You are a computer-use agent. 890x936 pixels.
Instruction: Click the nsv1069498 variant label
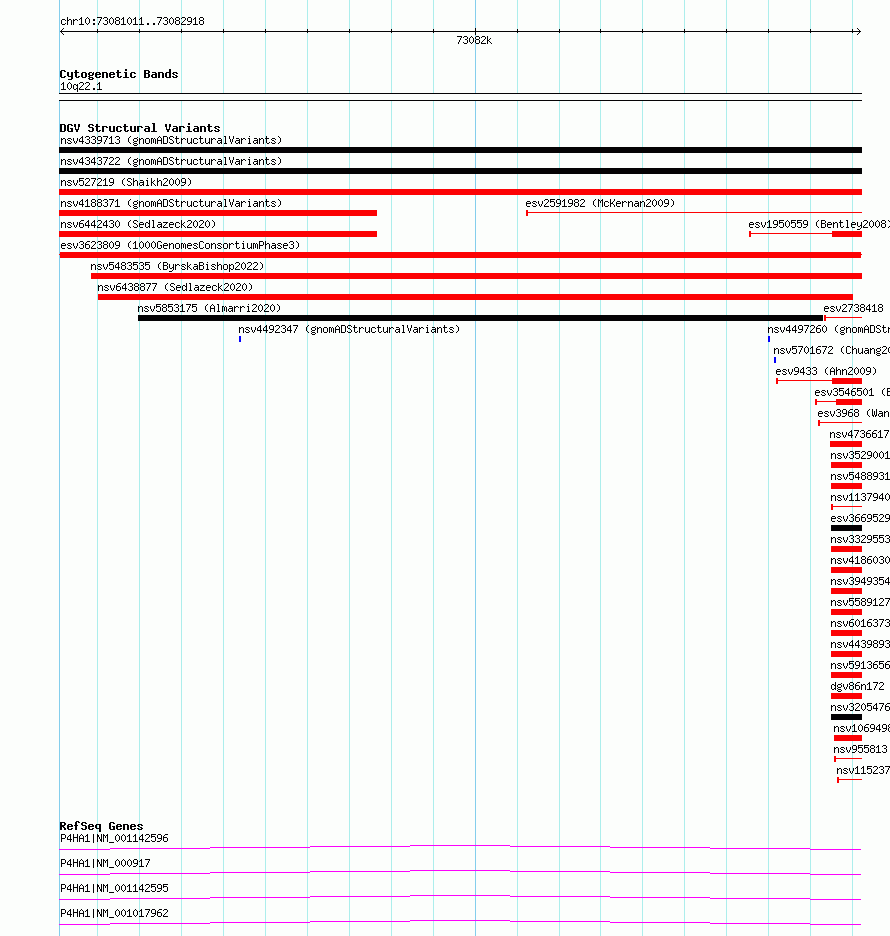861,728
